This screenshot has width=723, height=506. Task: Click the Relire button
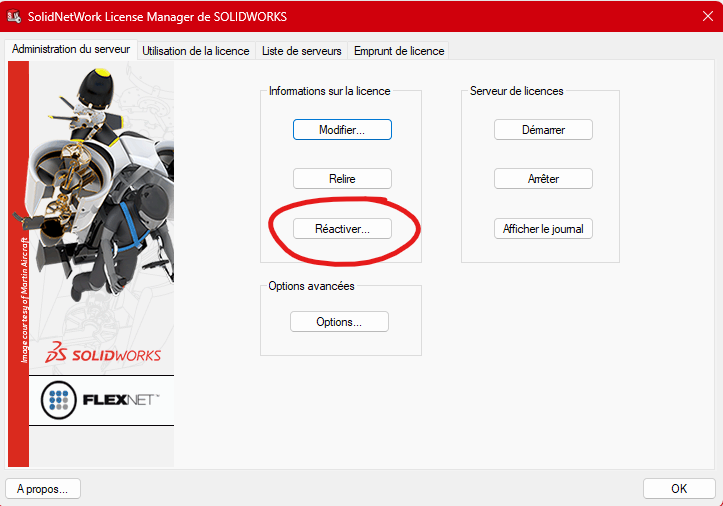point(342,179)
